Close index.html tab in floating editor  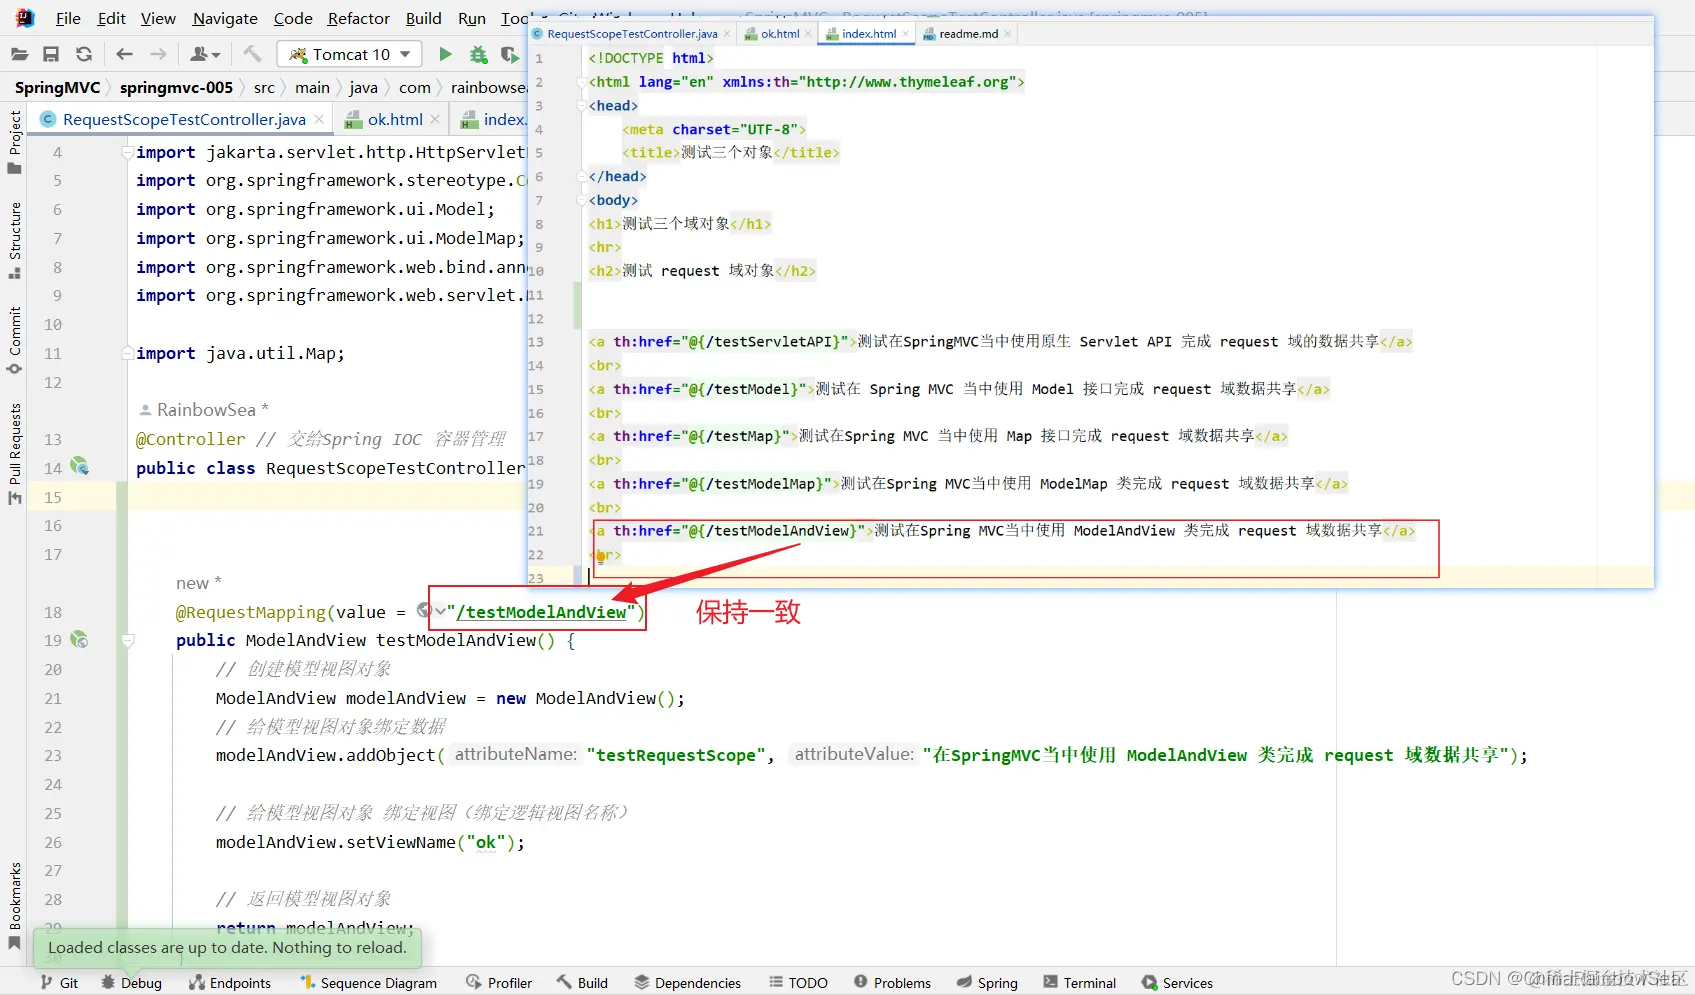coord(906,34)
